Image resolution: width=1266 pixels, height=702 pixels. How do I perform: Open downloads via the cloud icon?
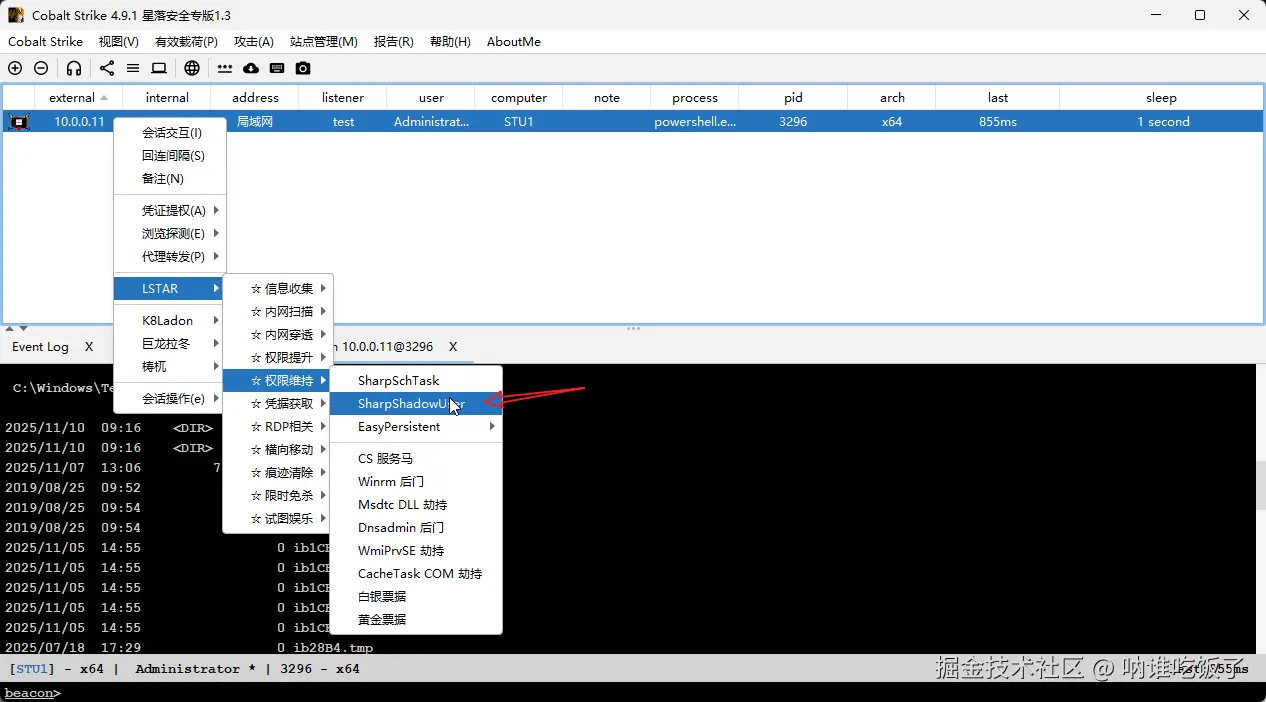click(251, 68)
